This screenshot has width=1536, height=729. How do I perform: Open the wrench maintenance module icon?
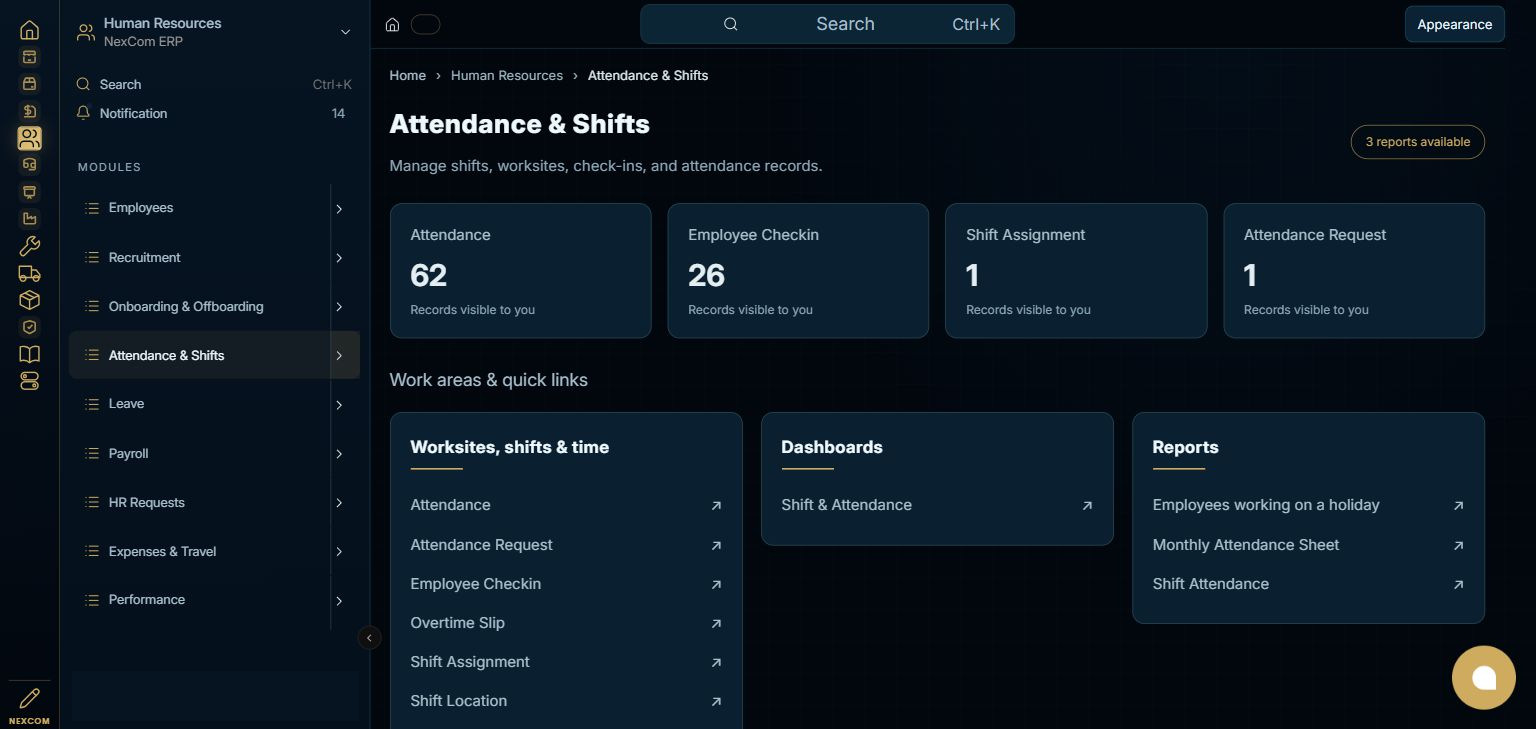click(x=29, y=246)
